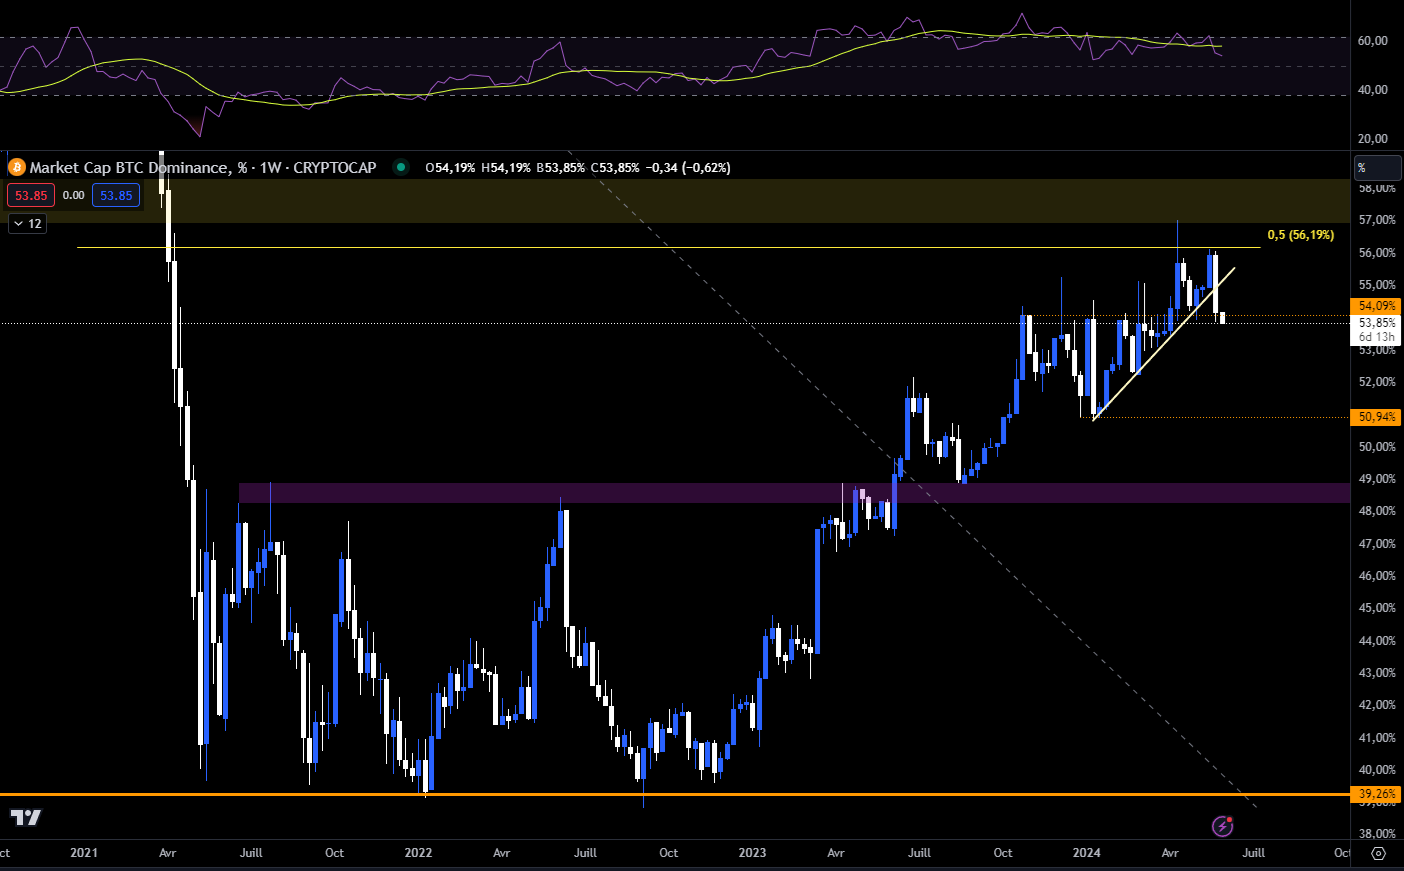Select the orange 54,09% price label
Image resolution: width=1404 pixels, height=871 pixels.
1377,306
